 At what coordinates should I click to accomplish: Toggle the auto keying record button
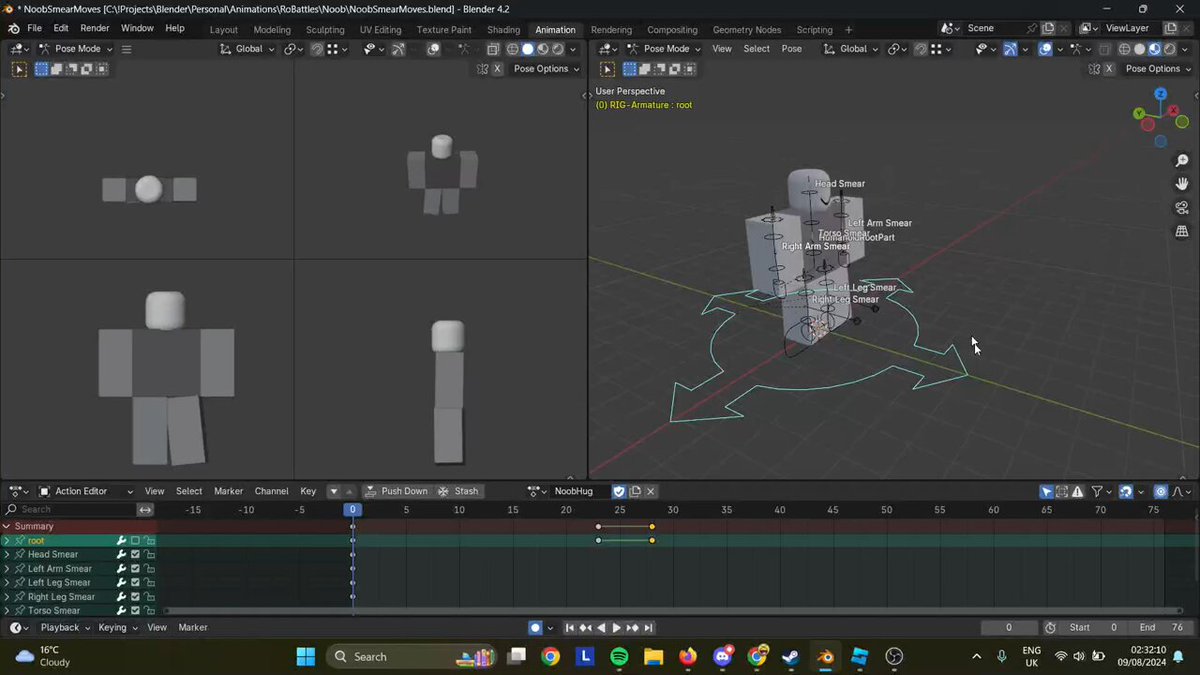click(x=535, y=628)
